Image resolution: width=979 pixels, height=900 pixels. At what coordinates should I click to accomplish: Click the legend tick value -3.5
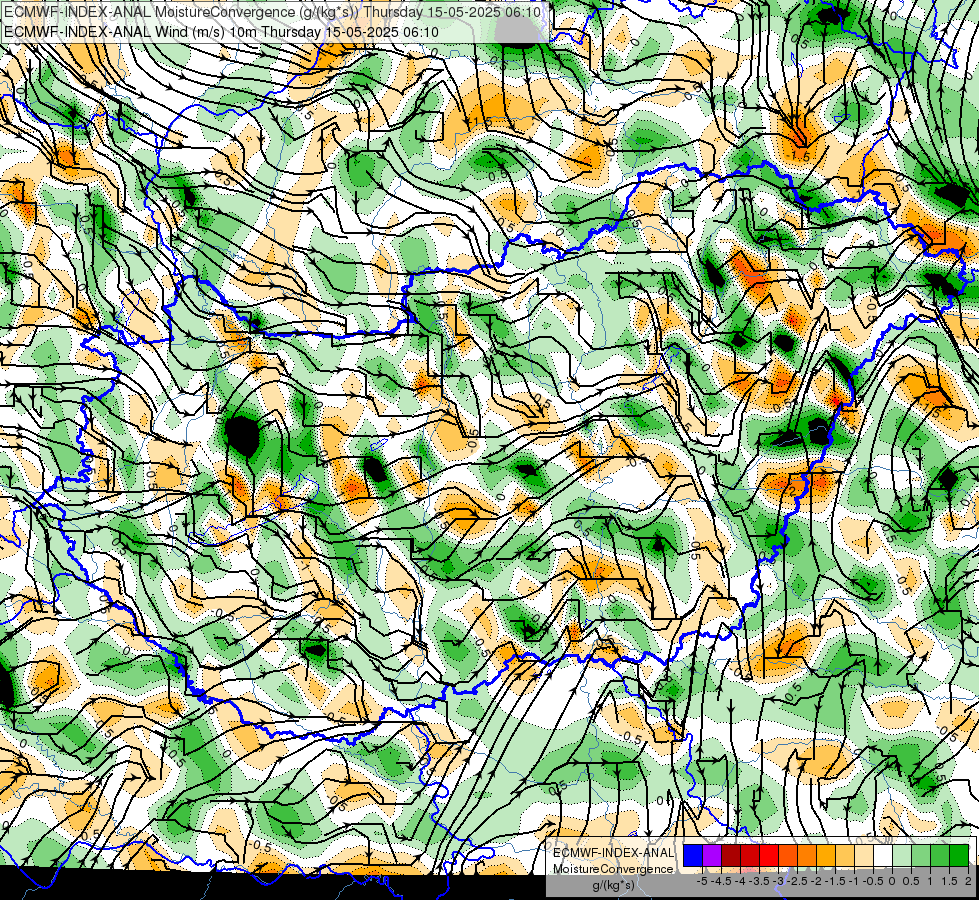[759, 881]
